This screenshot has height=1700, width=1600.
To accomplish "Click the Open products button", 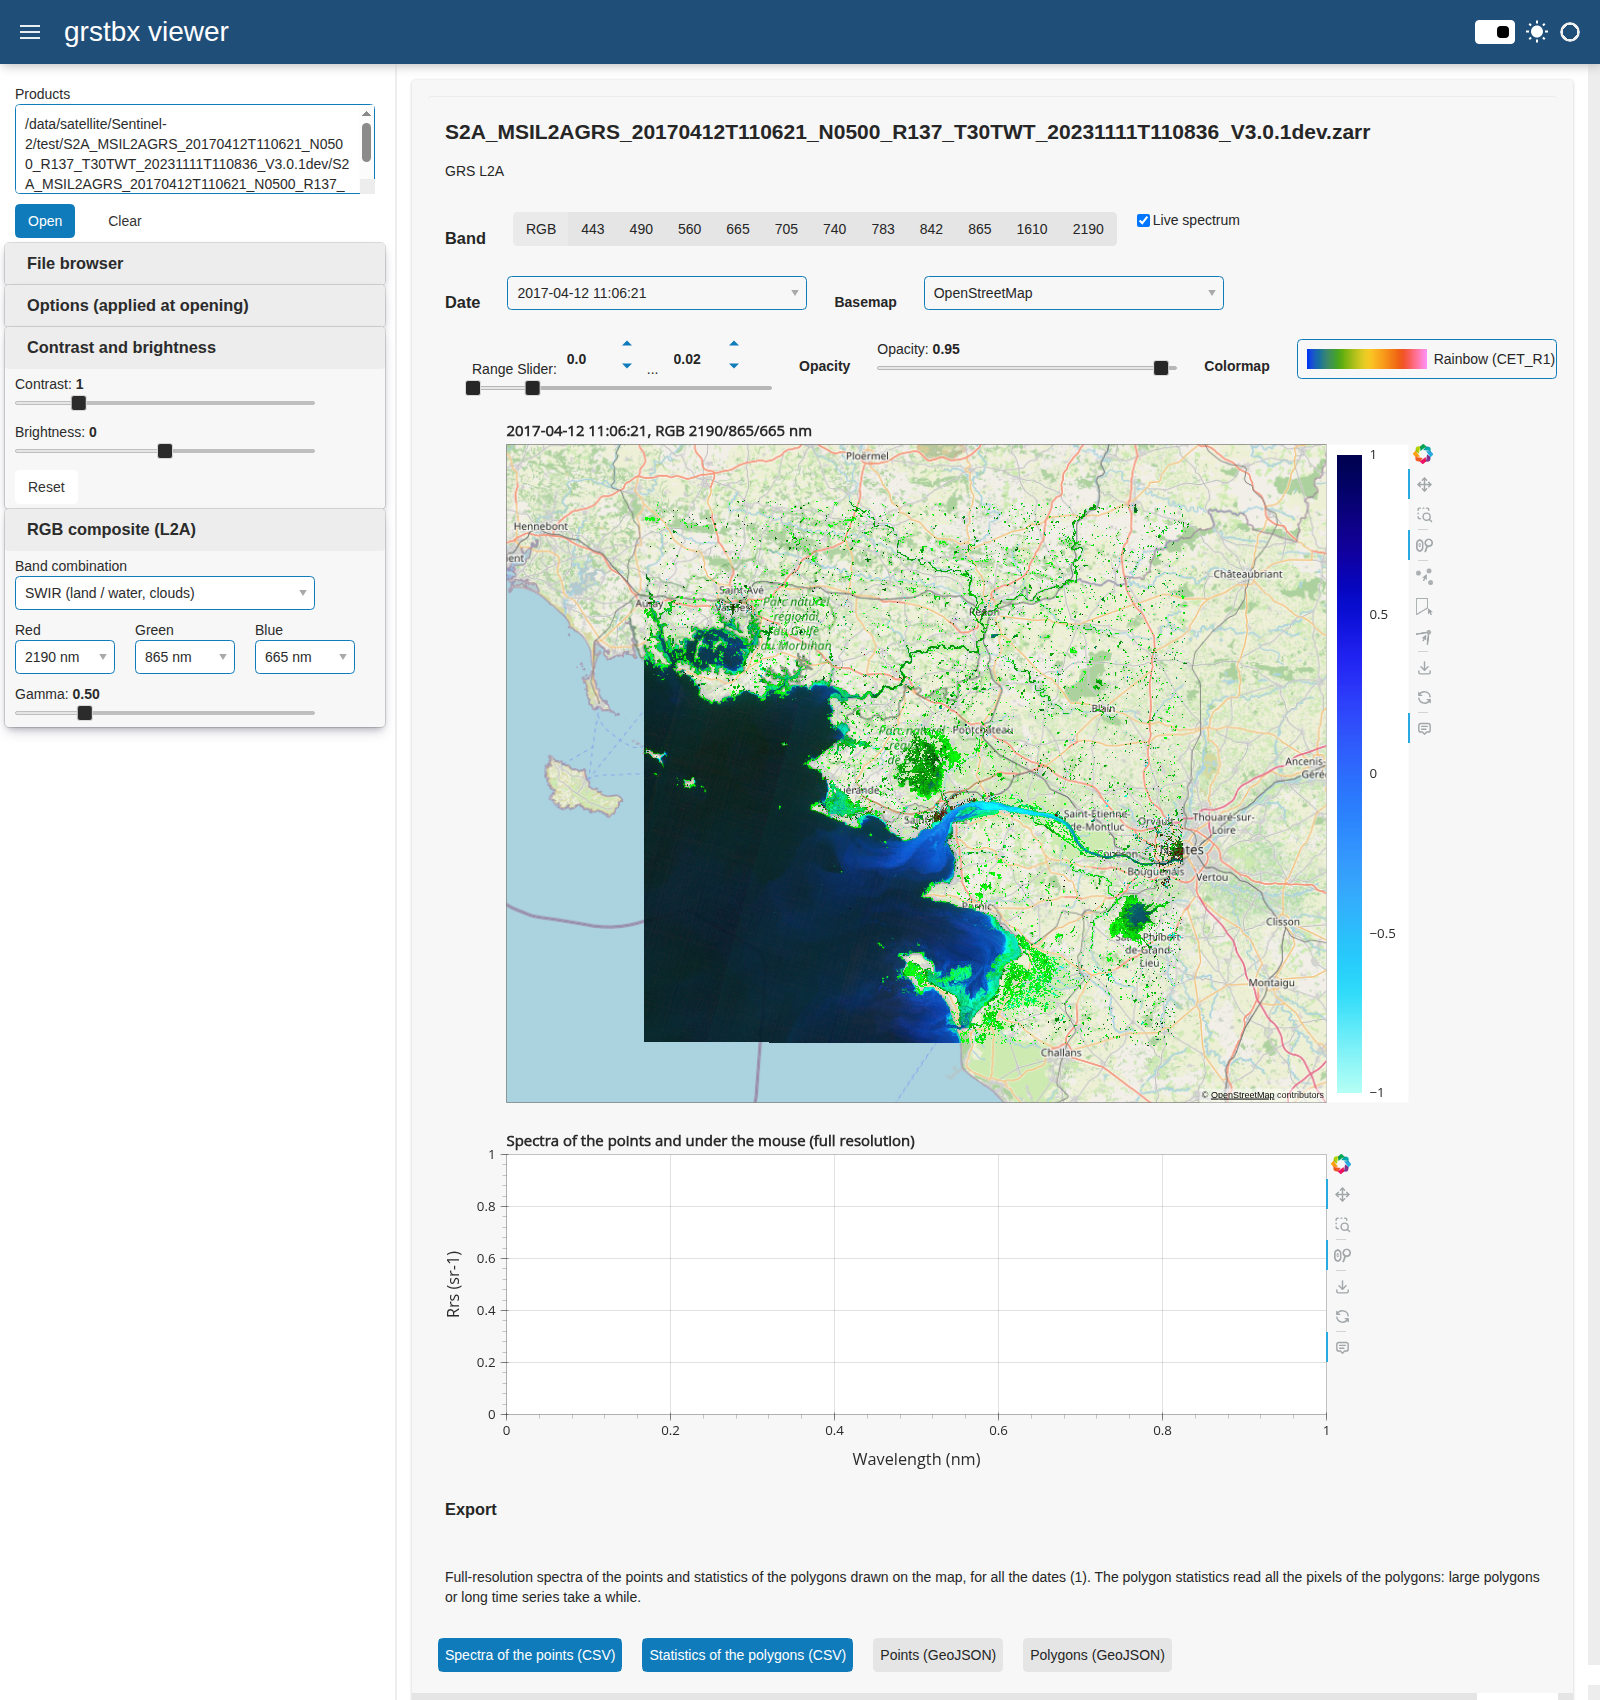I will (x=45, y=221).
